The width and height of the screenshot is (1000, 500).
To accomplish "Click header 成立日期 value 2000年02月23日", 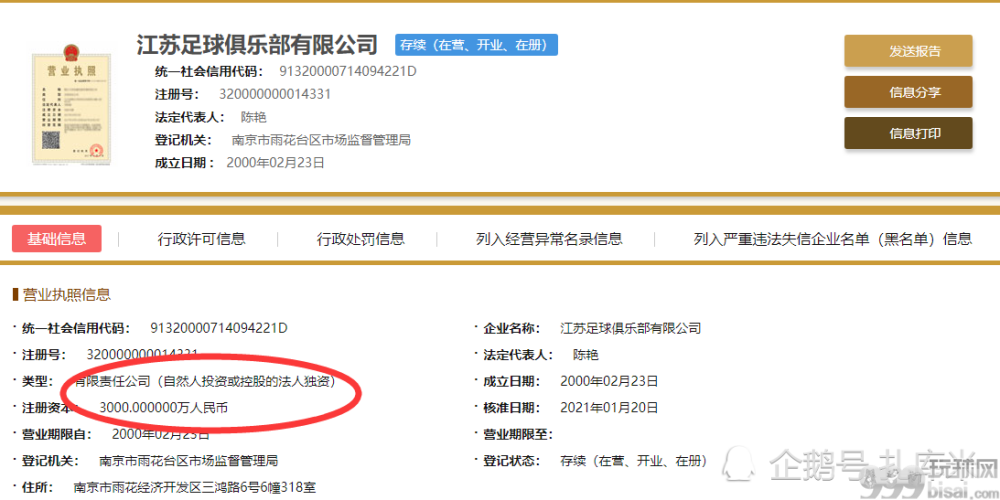I will [x=276, y=163].
